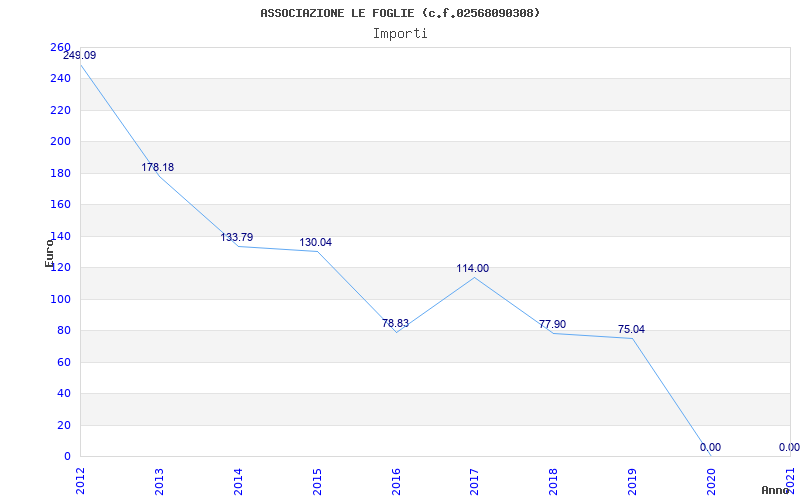Viewport: 800px width, 500px height.
Task: Click the Anno x-axis title
Action: tap(776, 490)
